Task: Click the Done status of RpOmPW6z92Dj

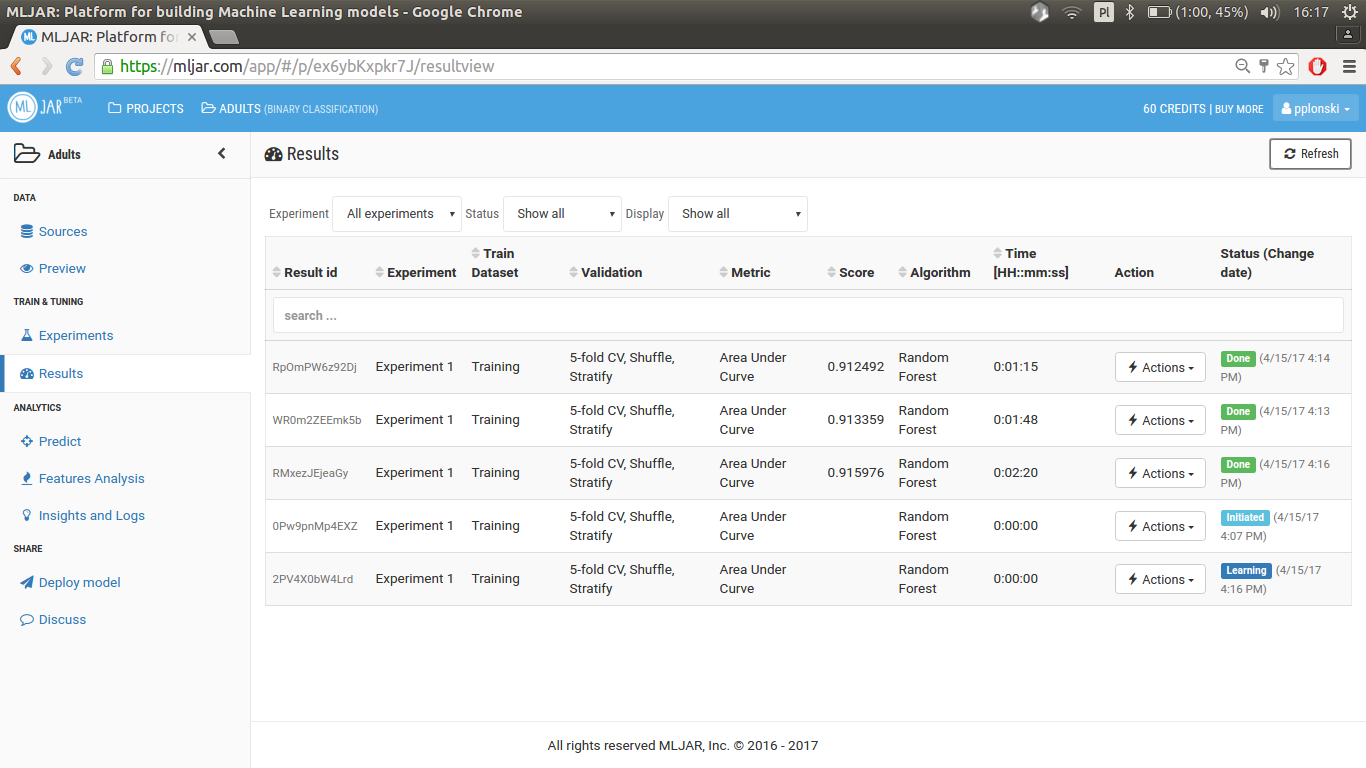Action: pyautogui.click(x=1238, y=358)
